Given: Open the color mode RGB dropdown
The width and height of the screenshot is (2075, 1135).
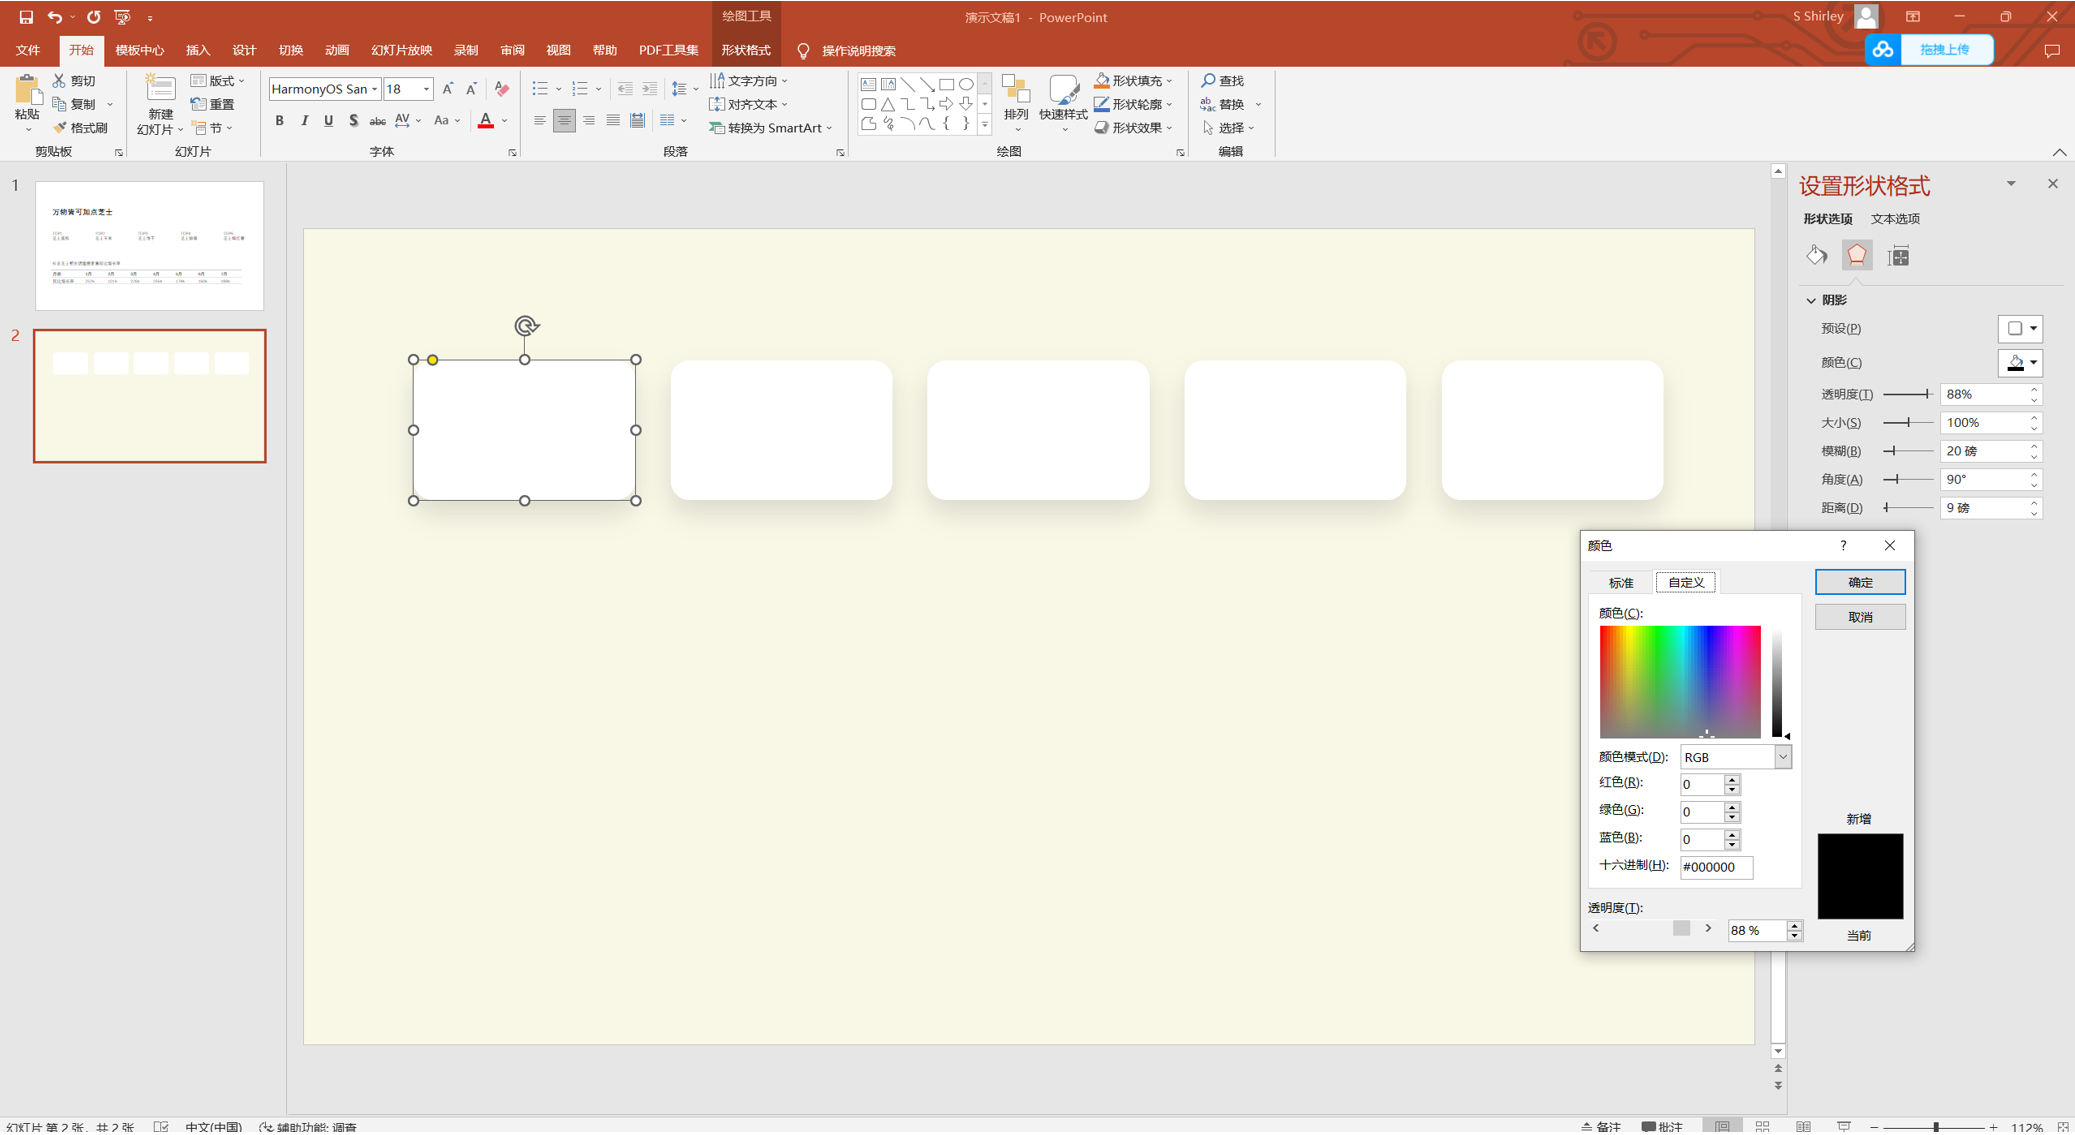Looking at the screenshot, I should [x=1782, y=757].
